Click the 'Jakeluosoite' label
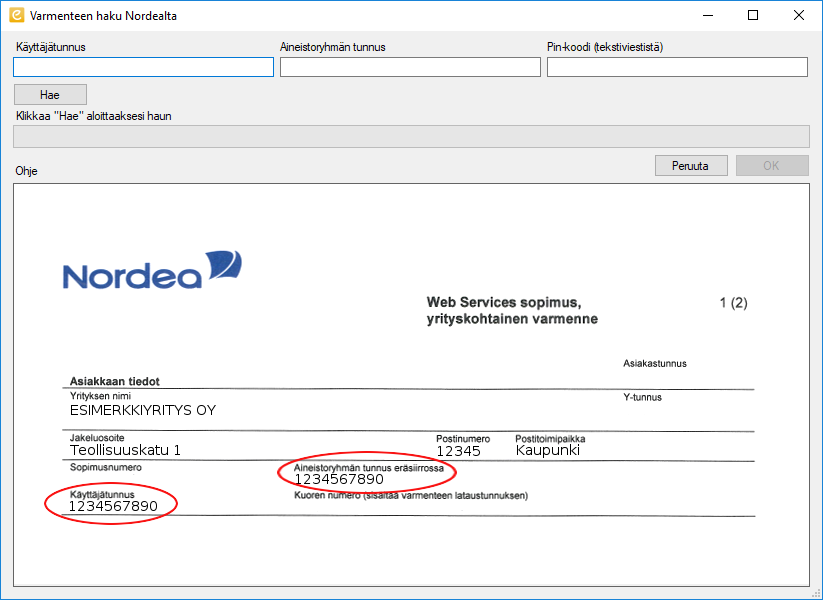 [97, 438]
